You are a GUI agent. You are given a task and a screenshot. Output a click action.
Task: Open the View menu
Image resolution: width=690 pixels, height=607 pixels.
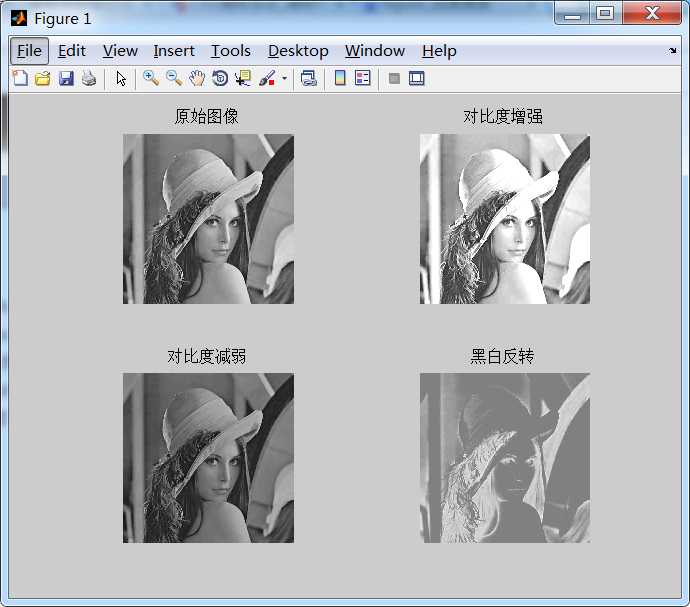click(x=120, y=51)
